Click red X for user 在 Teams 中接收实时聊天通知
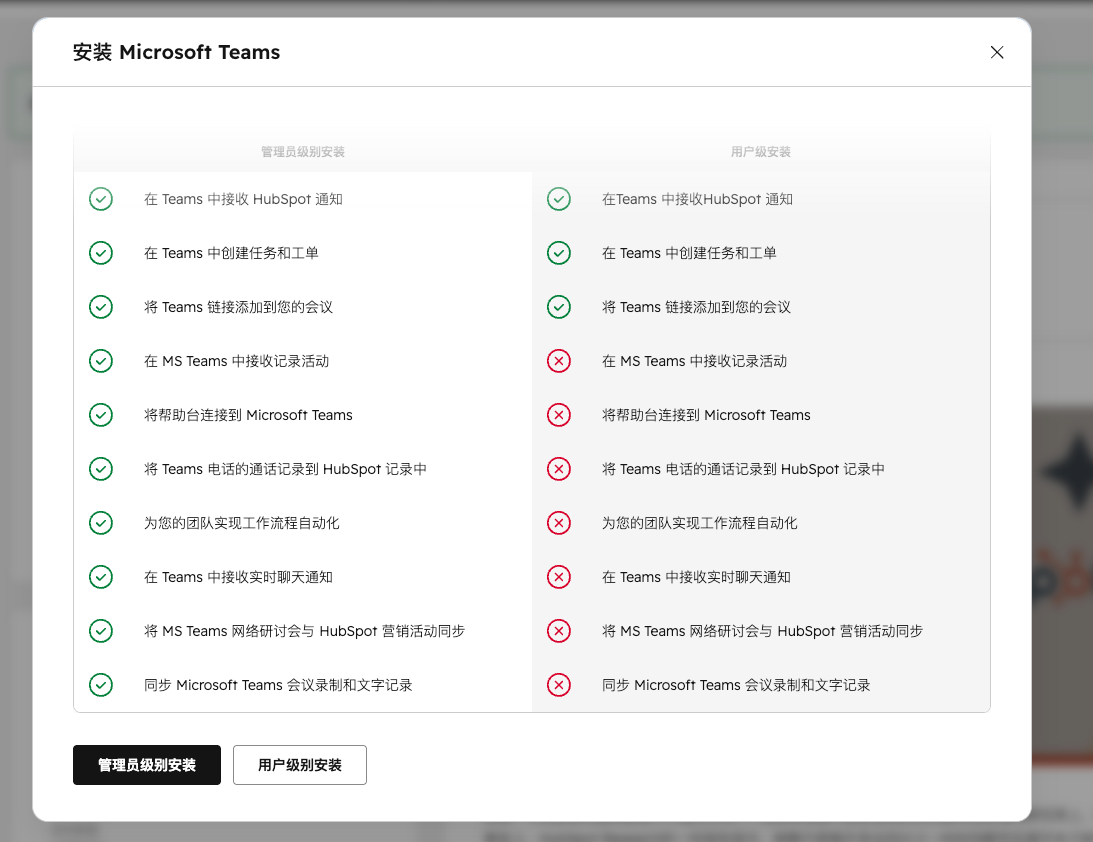 pos(559,577)
